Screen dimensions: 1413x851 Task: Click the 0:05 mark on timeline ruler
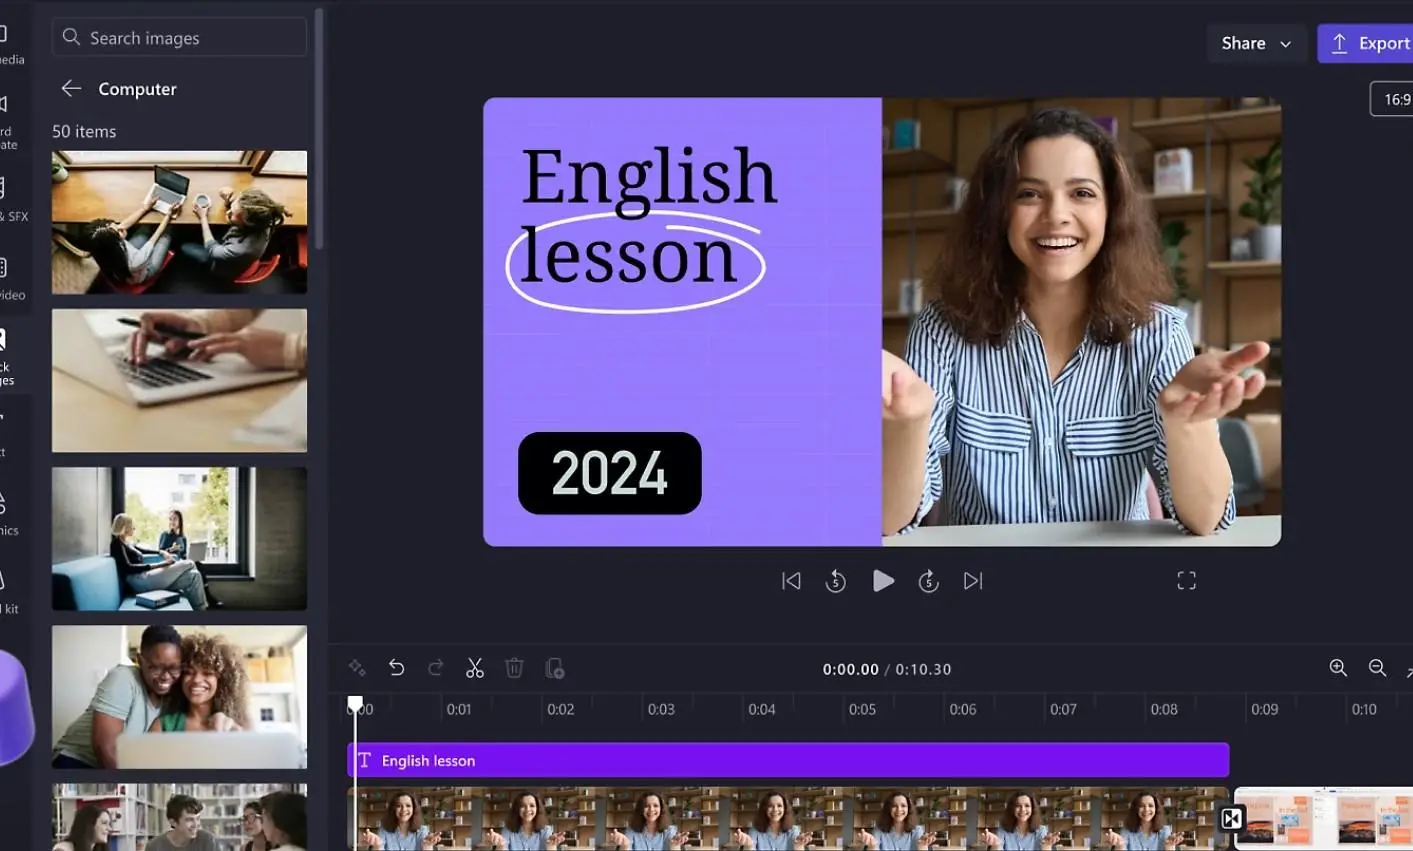tap(862, 709)
